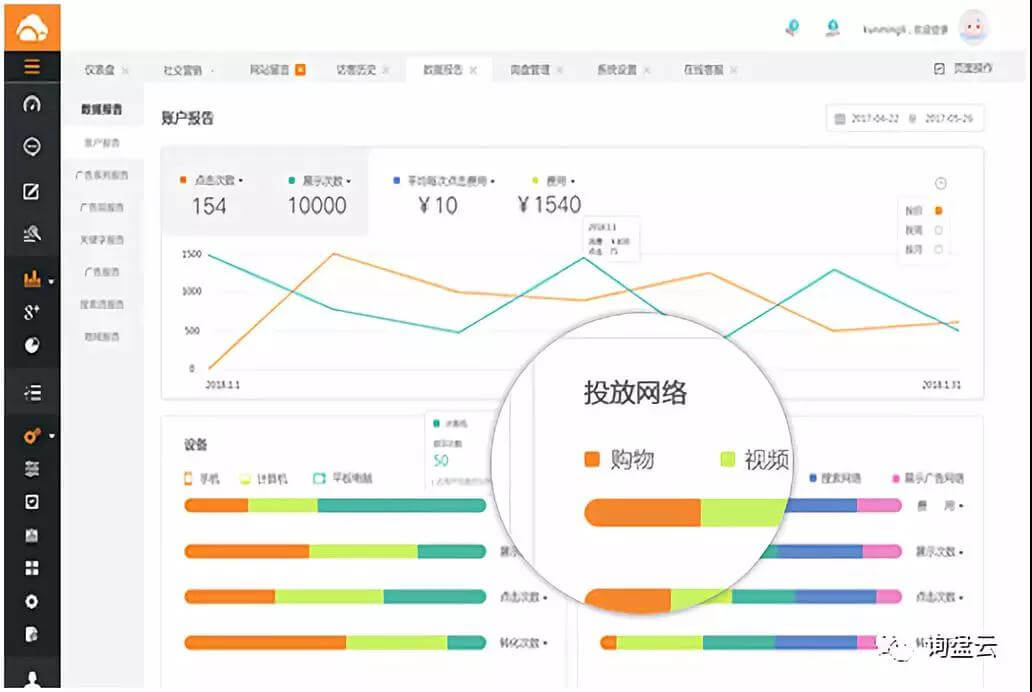Select the 按月 radio option
The height and width of the screenshot is (692, 1032).
939,249
